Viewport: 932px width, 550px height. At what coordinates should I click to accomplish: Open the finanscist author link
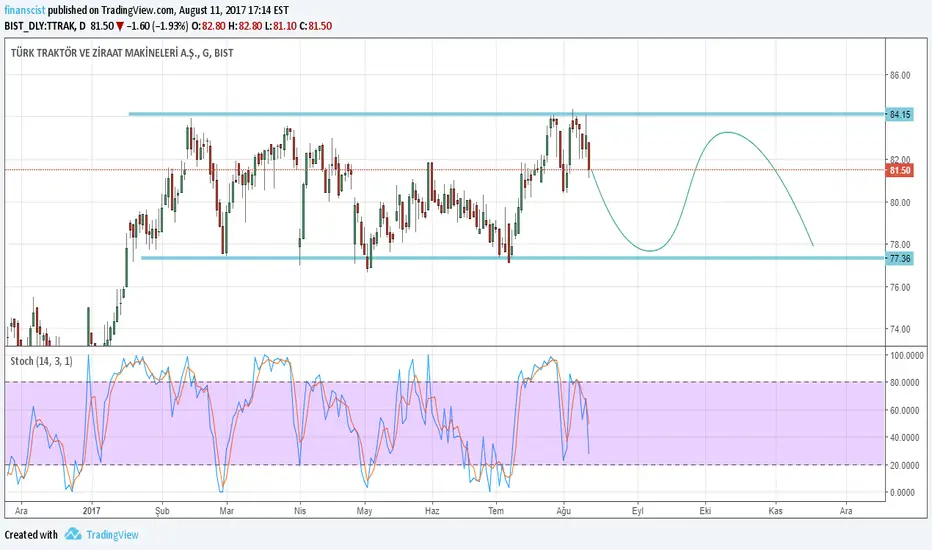(24, 10)
